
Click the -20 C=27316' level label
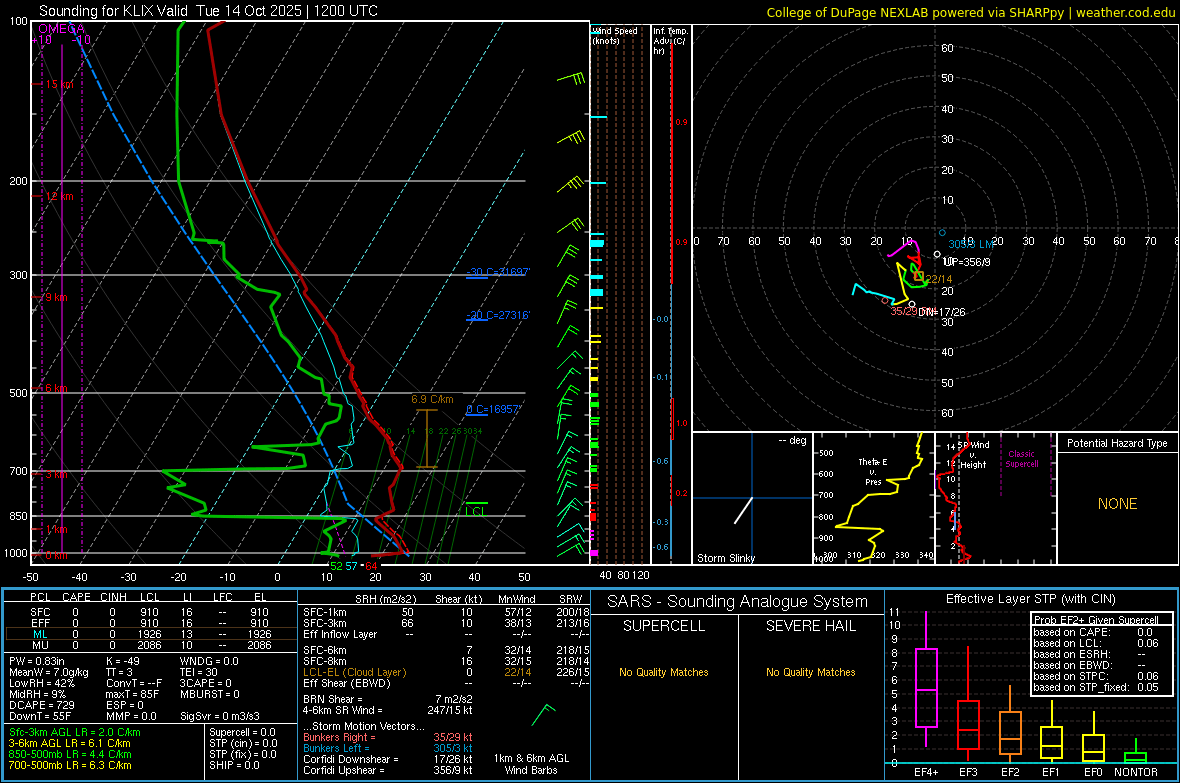click(x=498, y=315)
